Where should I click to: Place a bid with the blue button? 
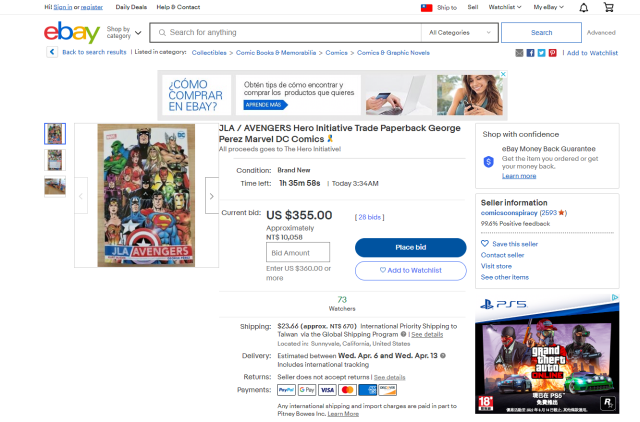click(411, 247)
